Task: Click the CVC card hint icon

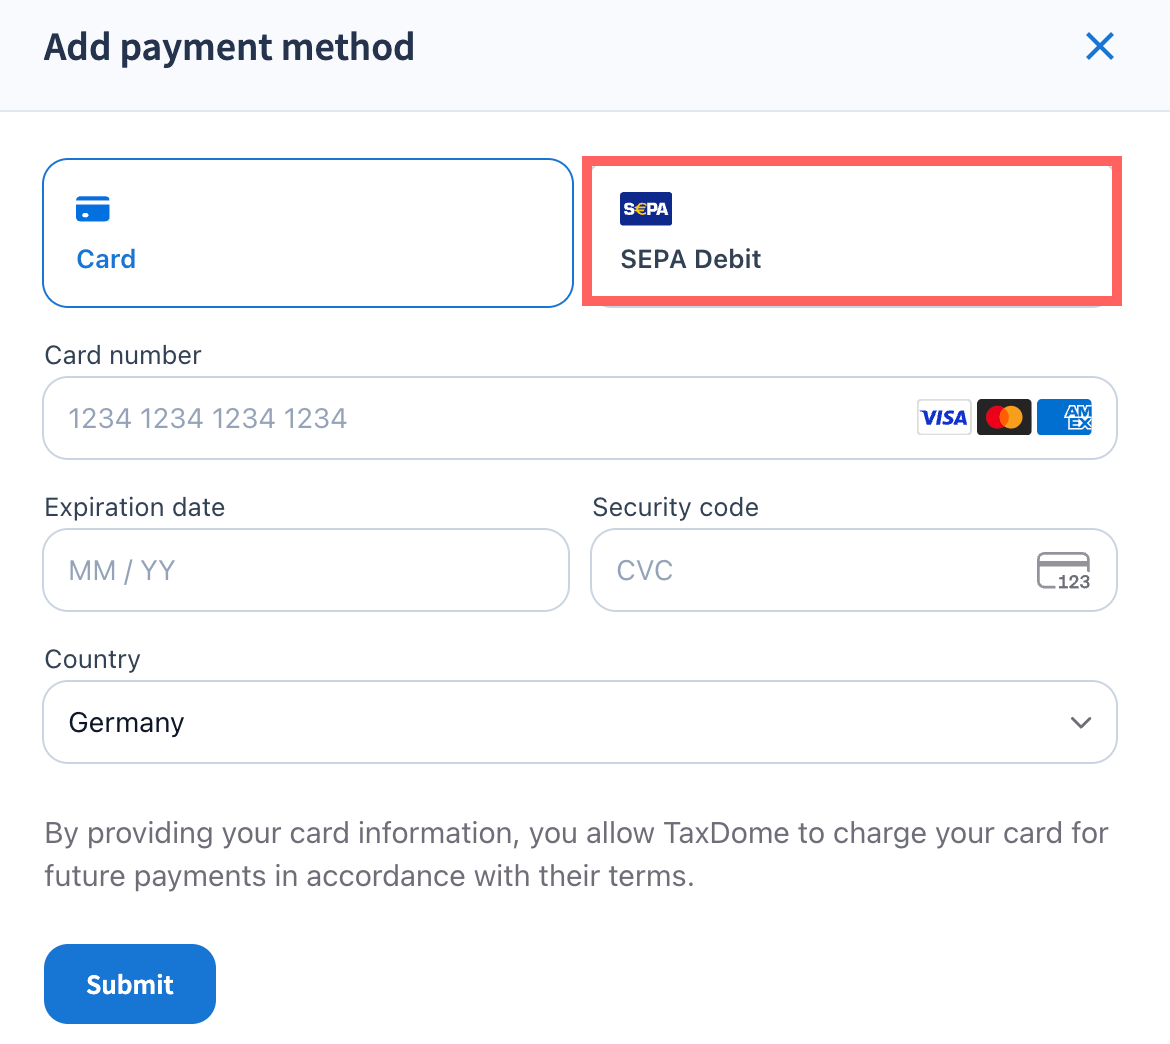Action: click(x=1063, y=571)
